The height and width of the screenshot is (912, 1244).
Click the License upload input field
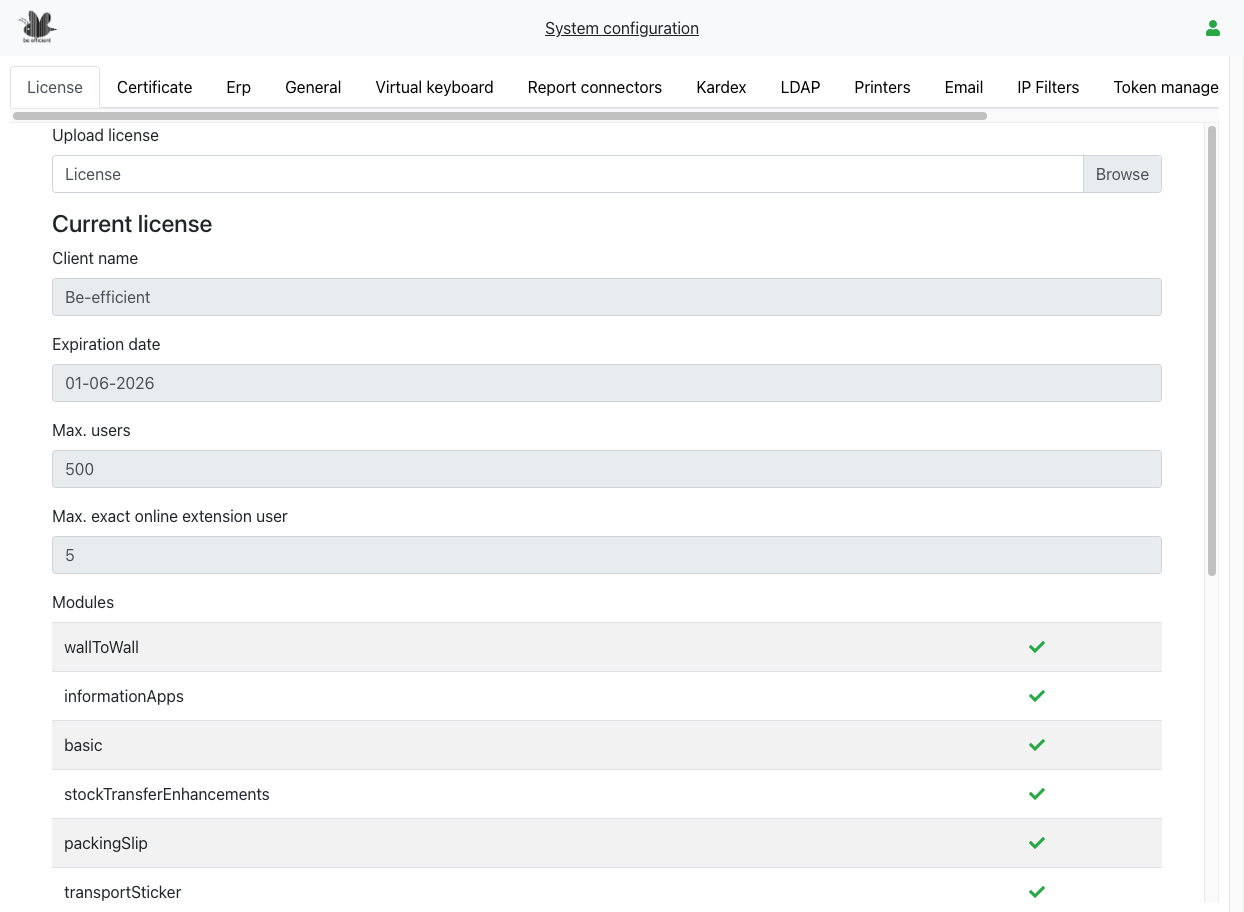(x=567, y=174)
